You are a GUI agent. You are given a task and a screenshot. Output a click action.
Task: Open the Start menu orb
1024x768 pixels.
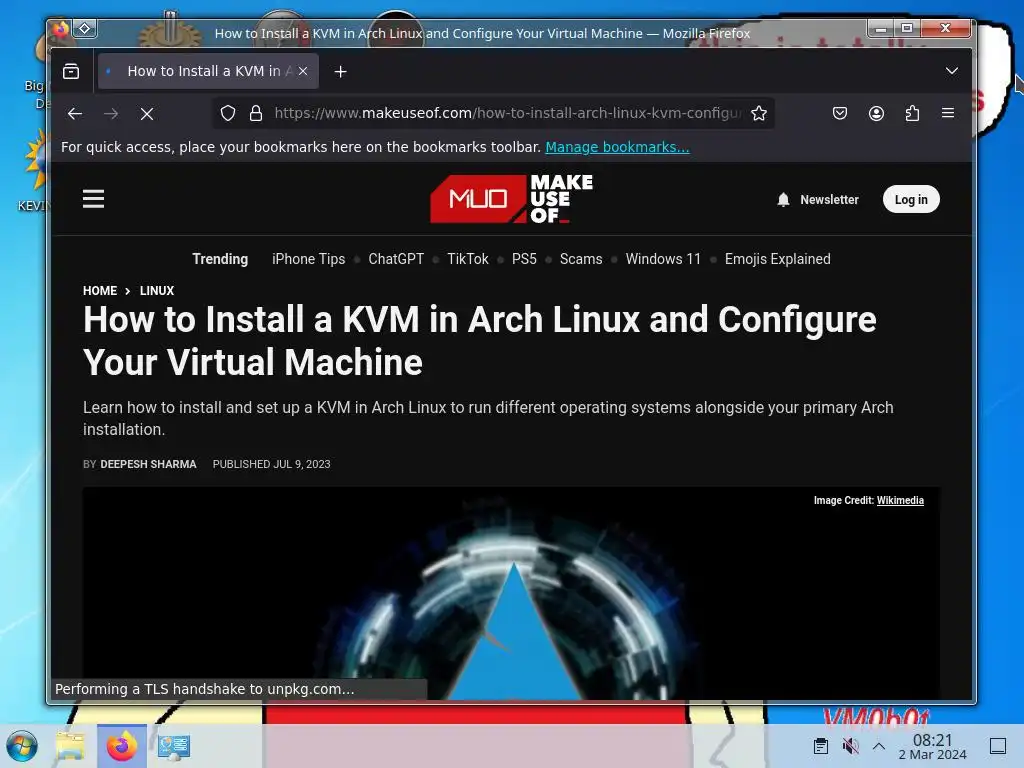22,746
